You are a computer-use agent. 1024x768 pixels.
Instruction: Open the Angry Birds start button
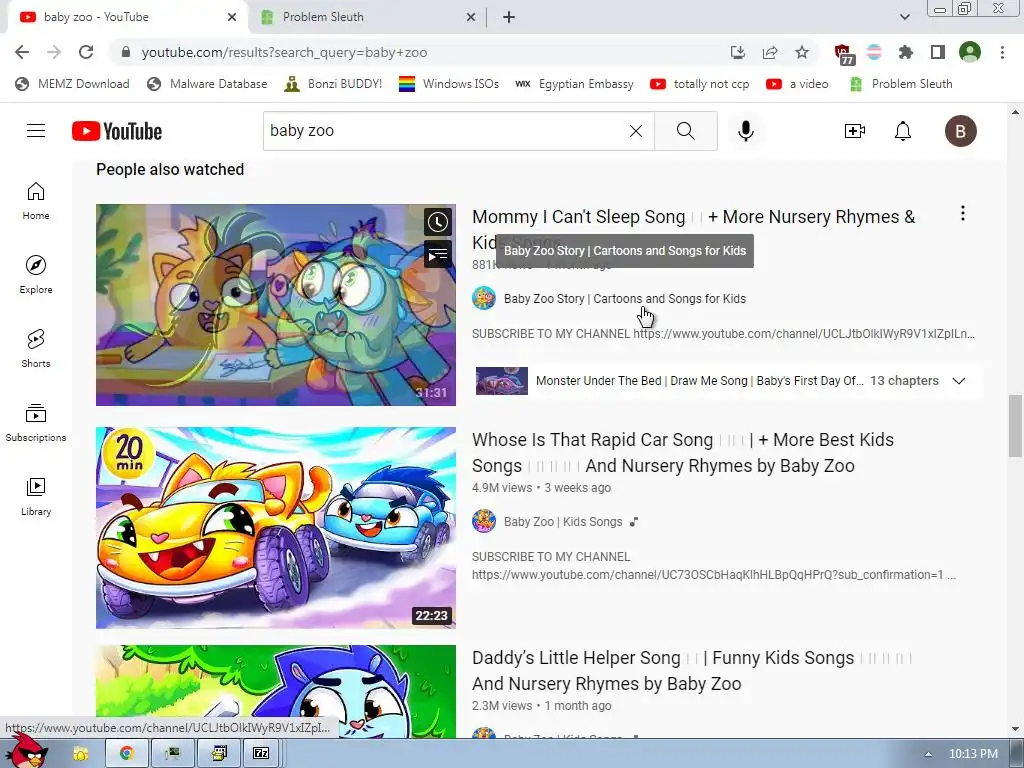coord(28,751)
